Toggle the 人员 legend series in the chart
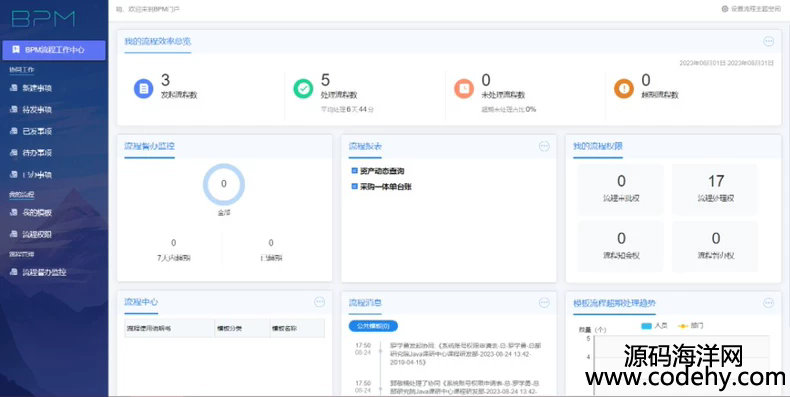The height and width of the screenshot is (397, 790). tap(654, 326)
